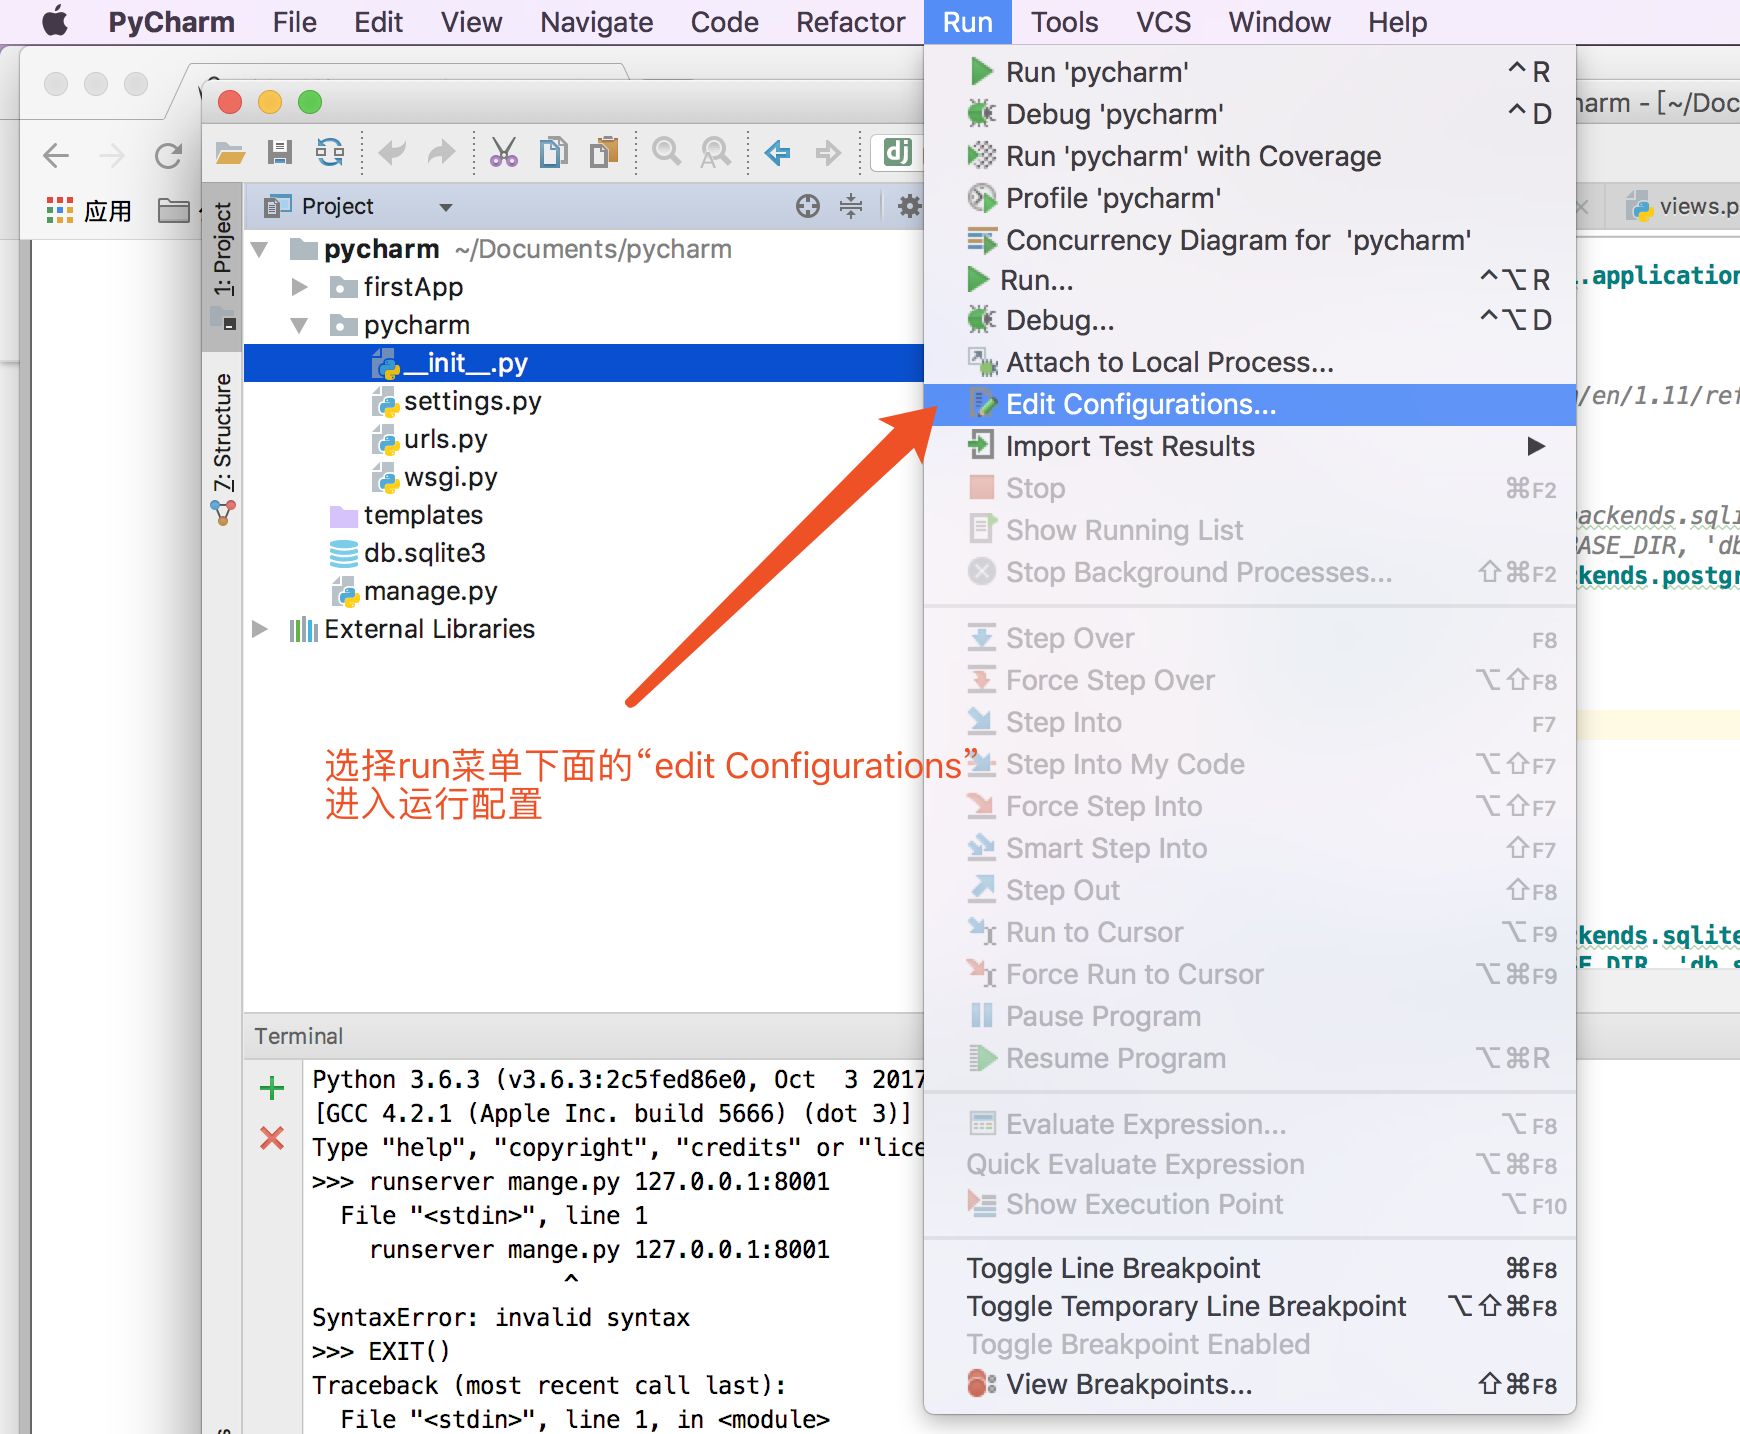Open the Help menu
The width and height of the screenshot is (1740, 1434).
click(x=1397, y=22)
